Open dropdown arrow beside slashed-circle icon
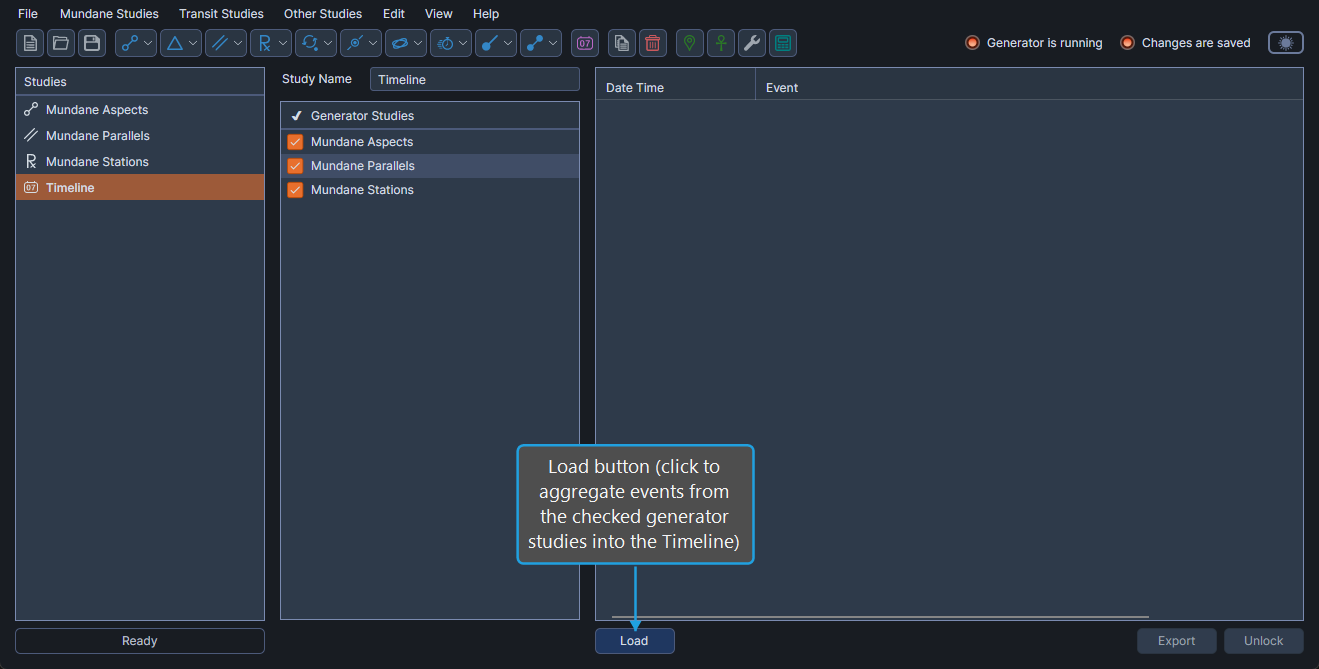The image size is (1319, 669). click(373, 43)
